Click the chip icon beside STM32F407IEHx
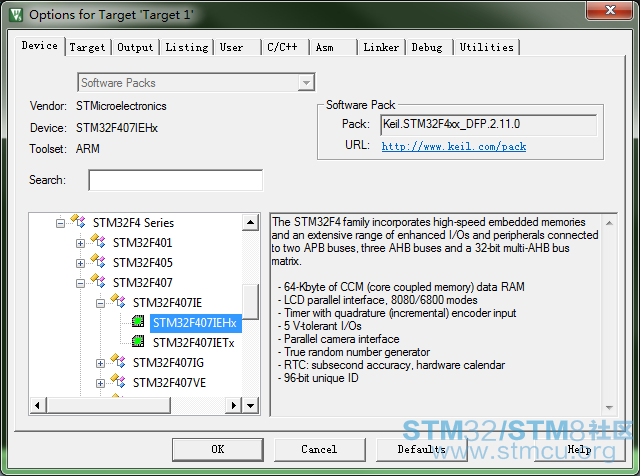 click(138, 321)
